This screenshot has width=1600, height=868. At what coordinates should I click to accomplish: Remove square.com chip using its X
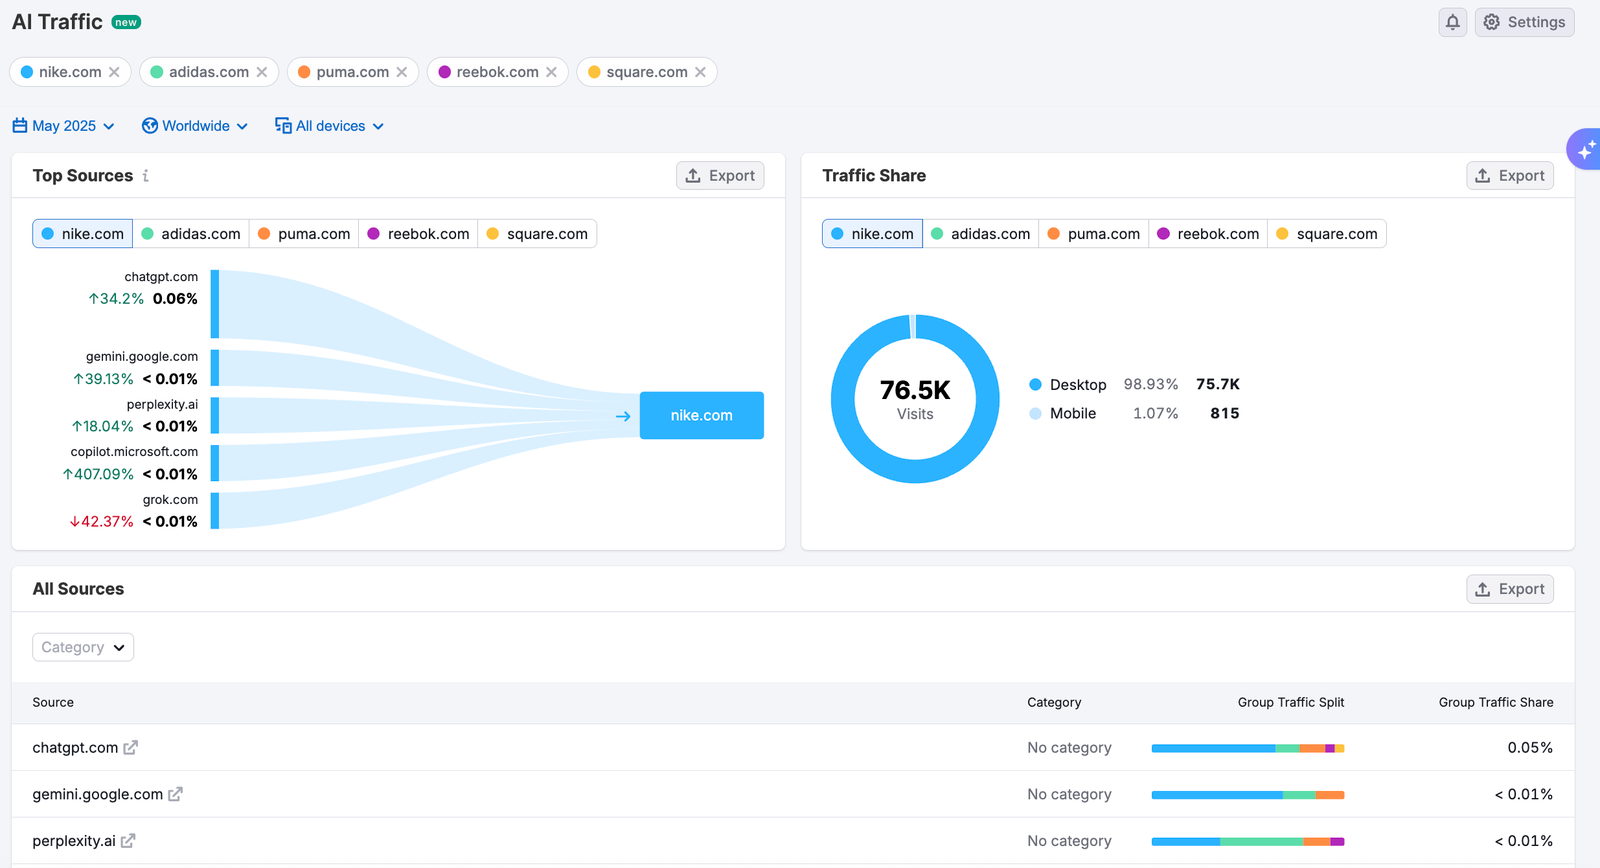pos(700,72)
